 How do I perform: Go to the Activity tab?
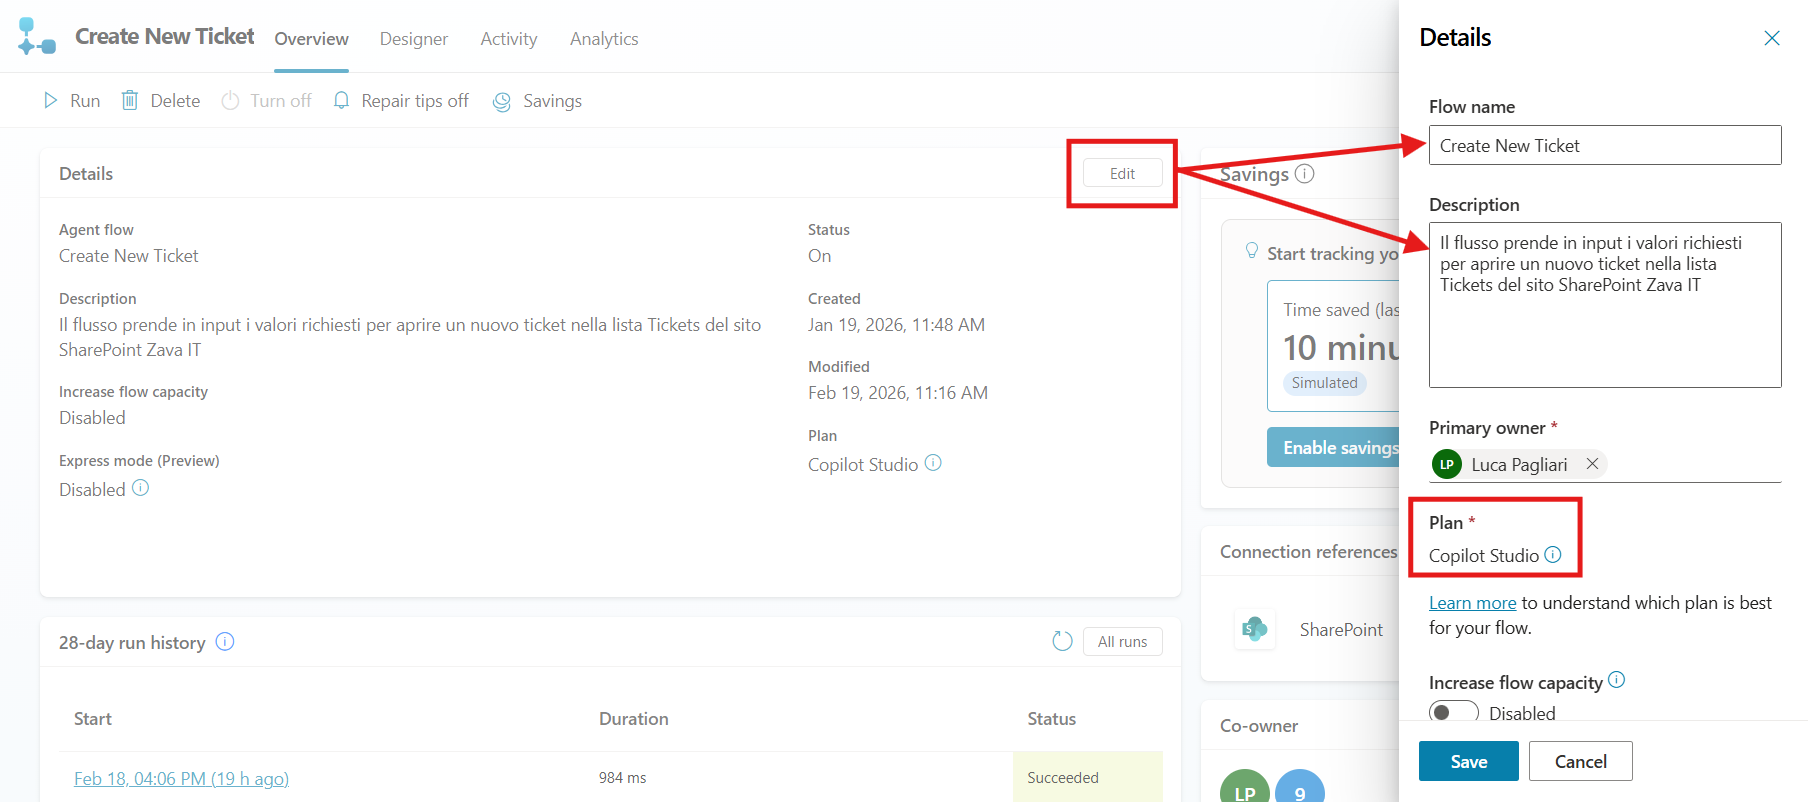[508, 39]
